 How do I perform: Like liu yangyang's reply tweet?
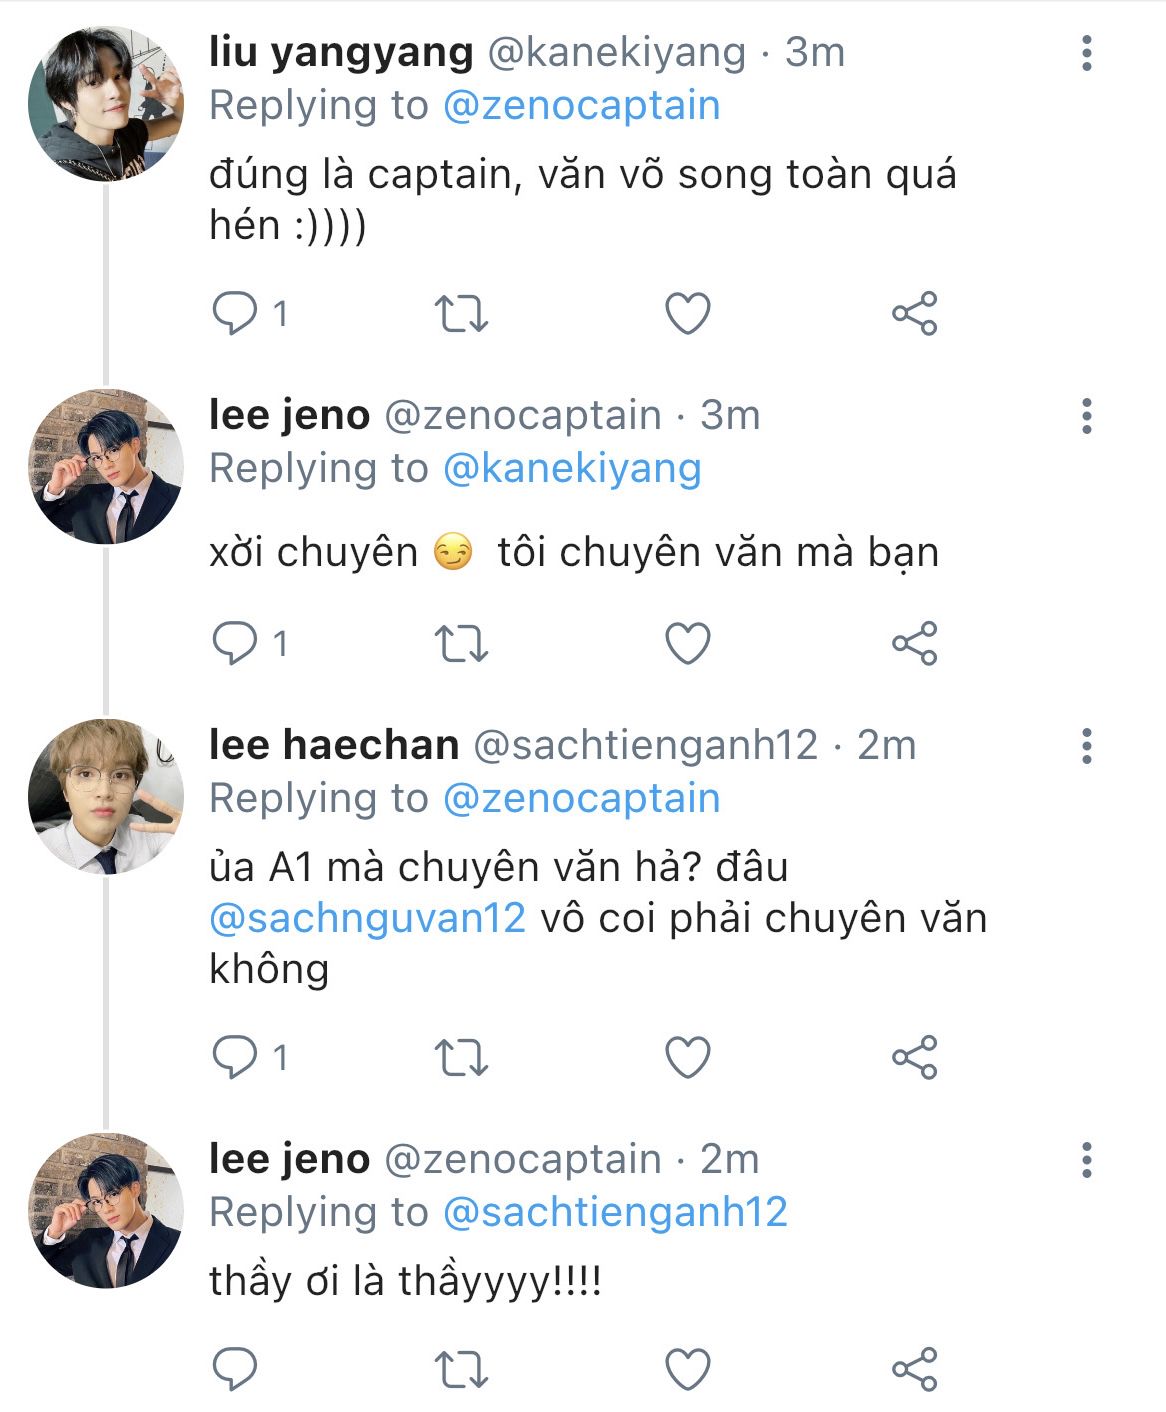point(688,314)
